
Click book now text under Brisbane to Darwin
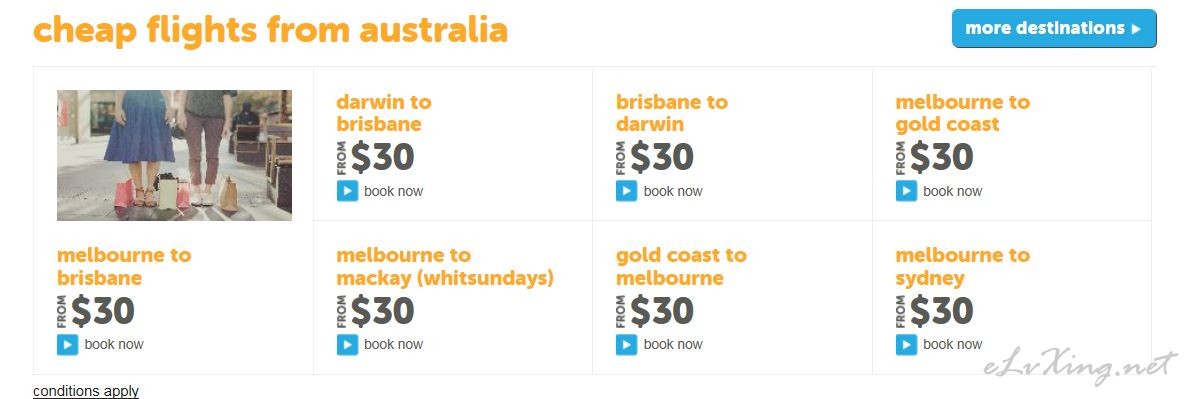pyautogui.click(x=673, y=191)
